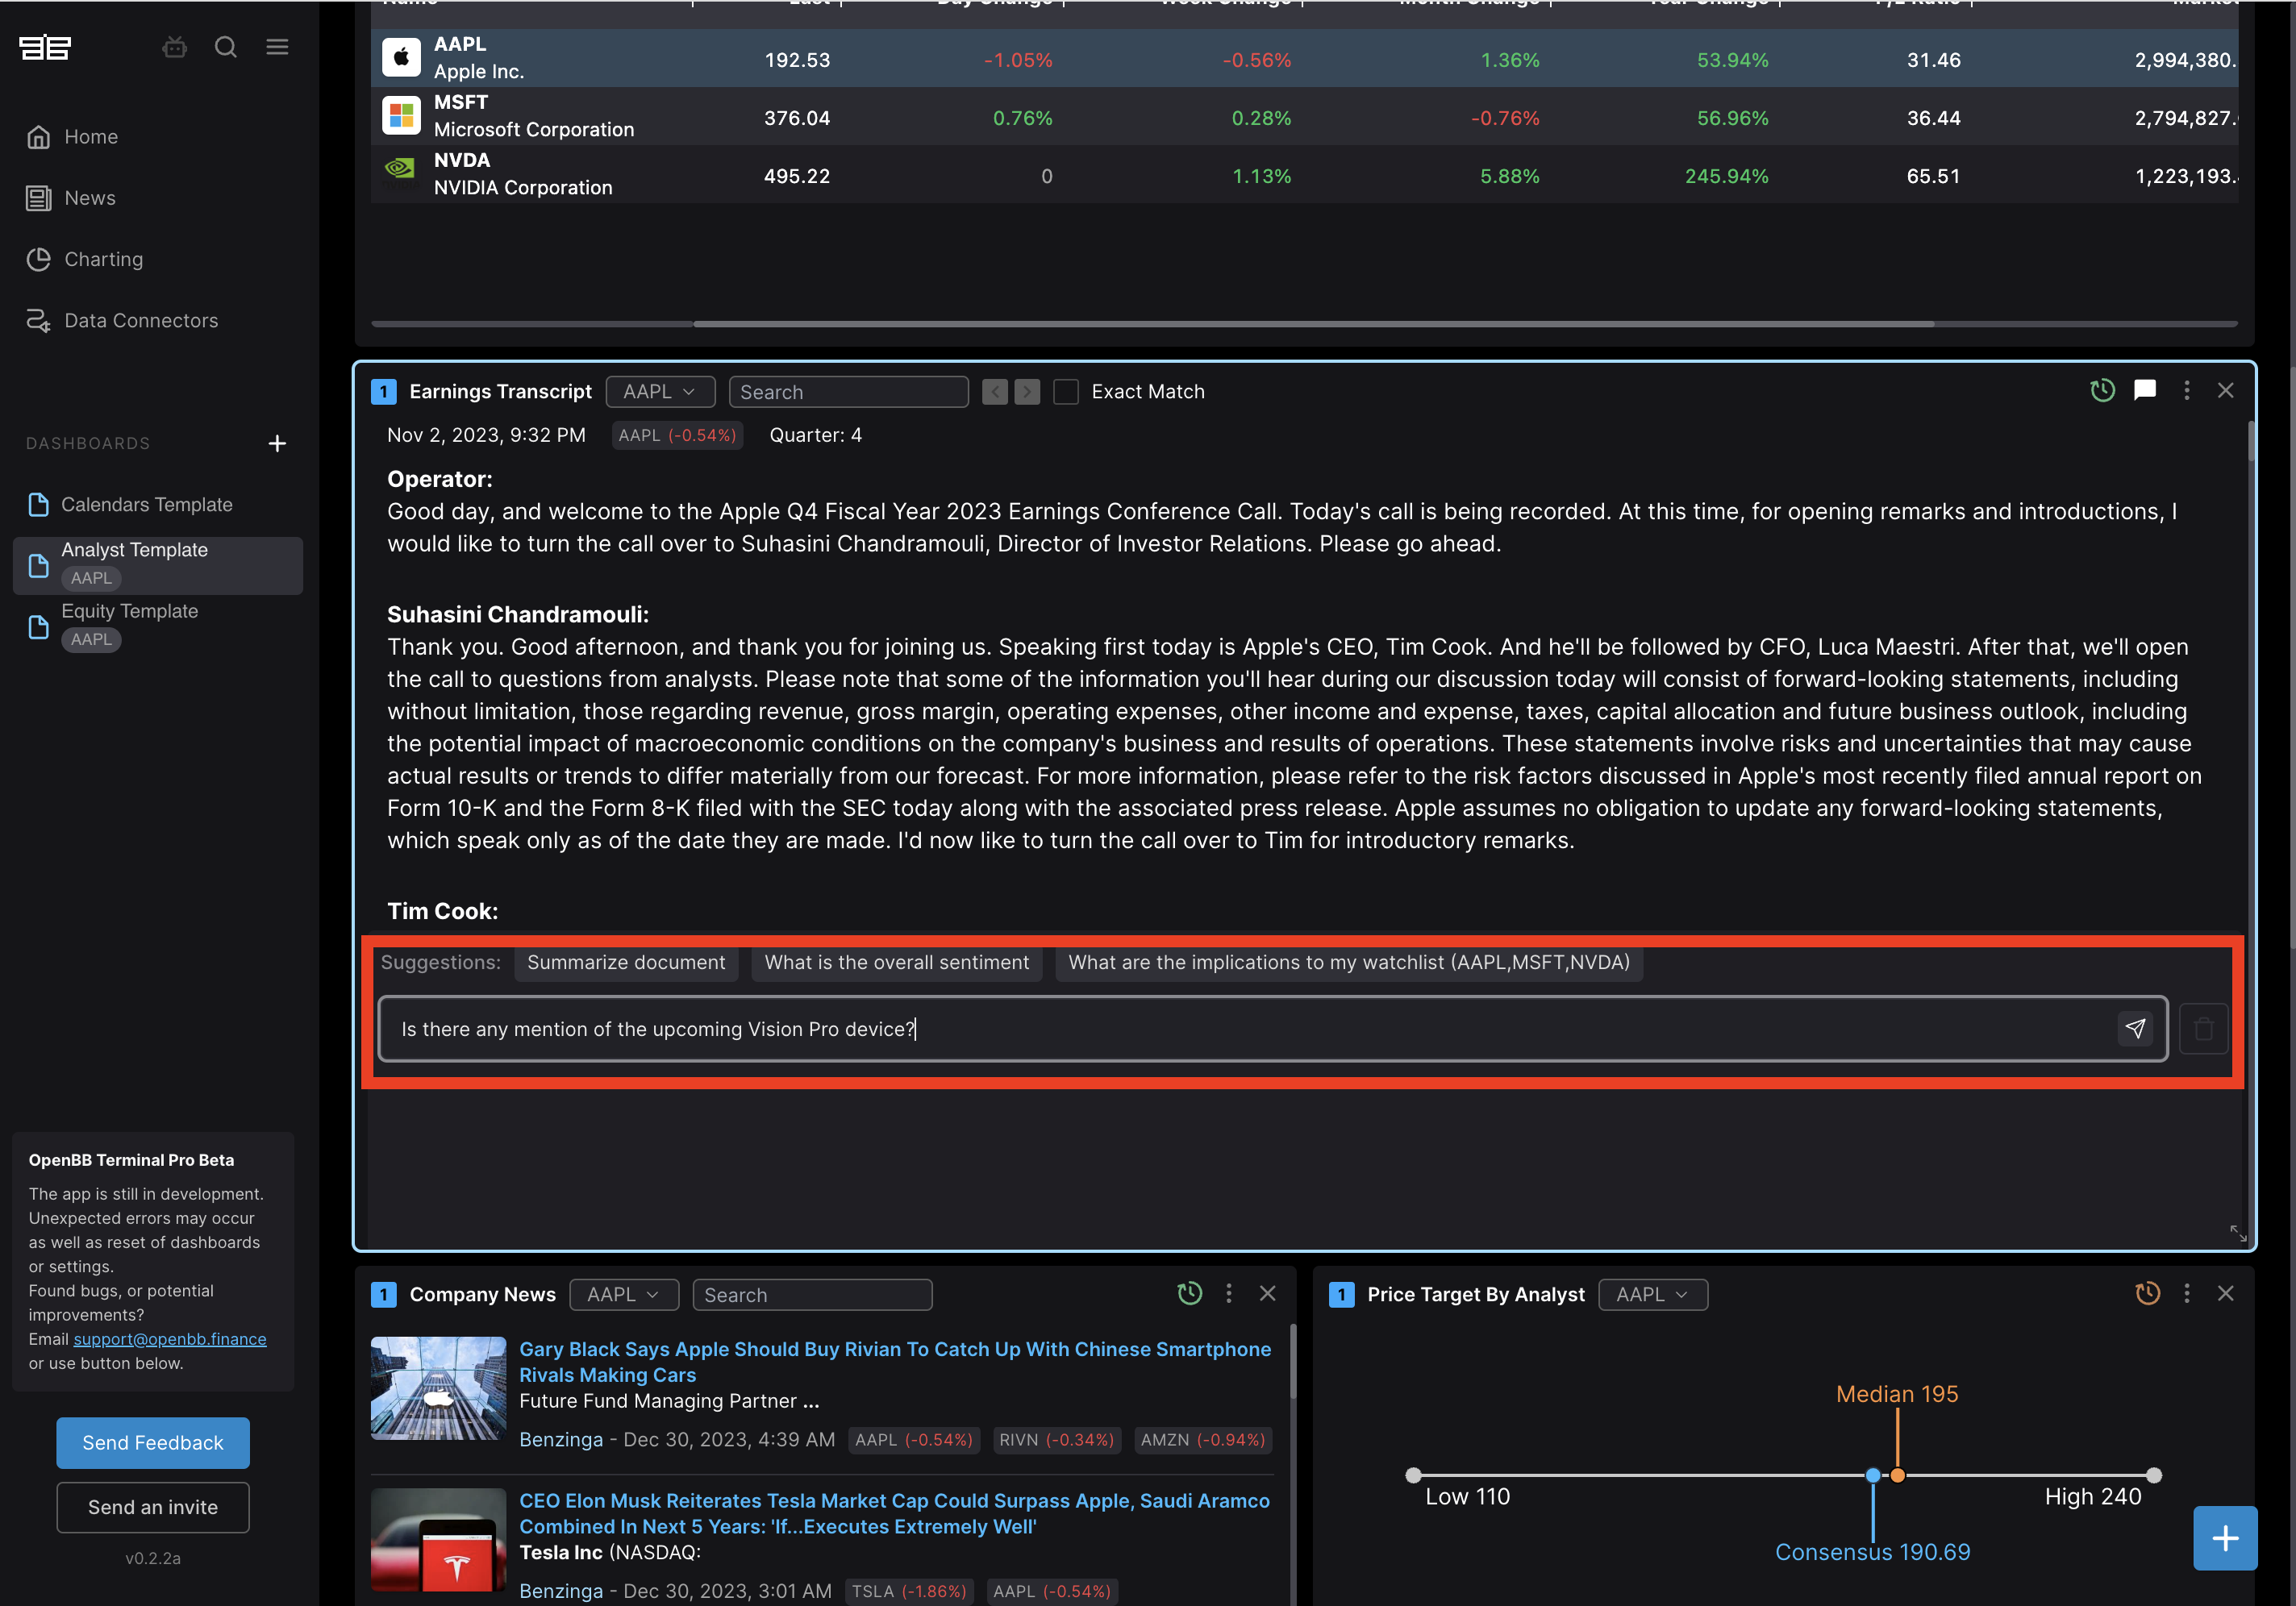Click What is the overall sentiment suggestion

click(x=896, y=962)
